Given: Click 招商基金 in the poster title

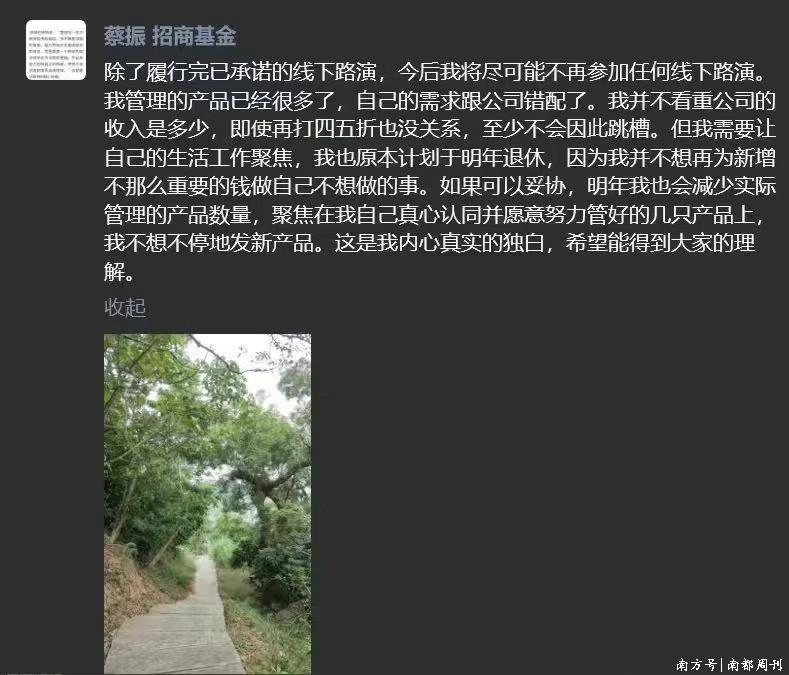Looking at the screenshot, I should click(x=194, y=36).
